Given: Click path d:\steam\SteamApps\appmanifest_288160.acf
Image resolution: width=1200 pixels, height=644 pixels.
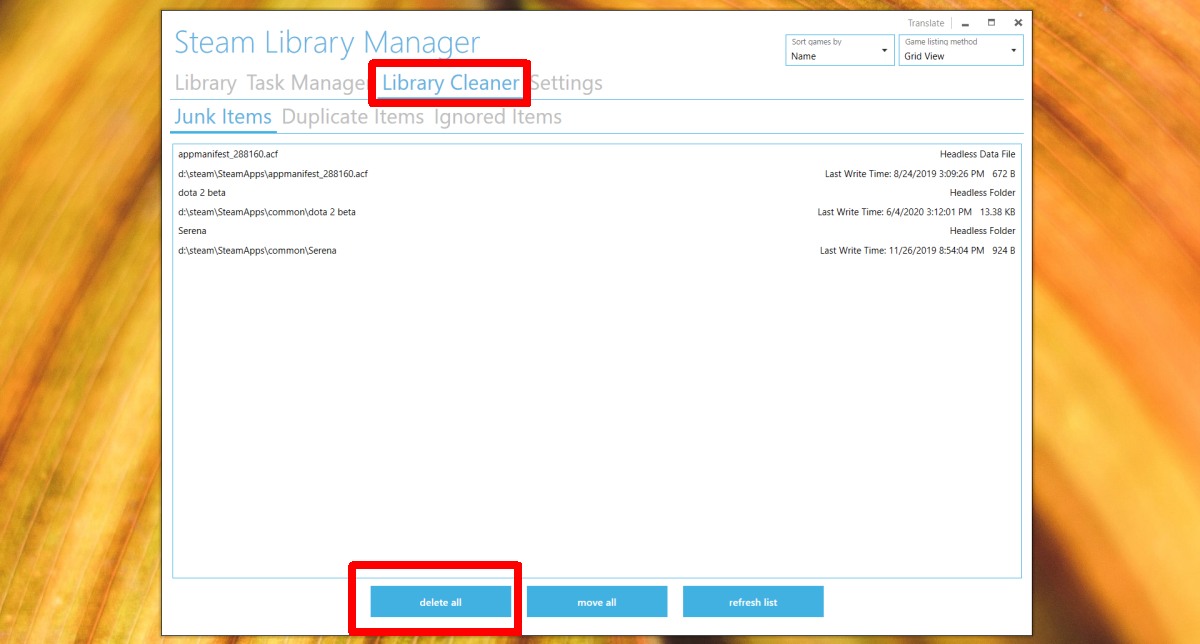Looking at the screenshot, I should (273, 174).
